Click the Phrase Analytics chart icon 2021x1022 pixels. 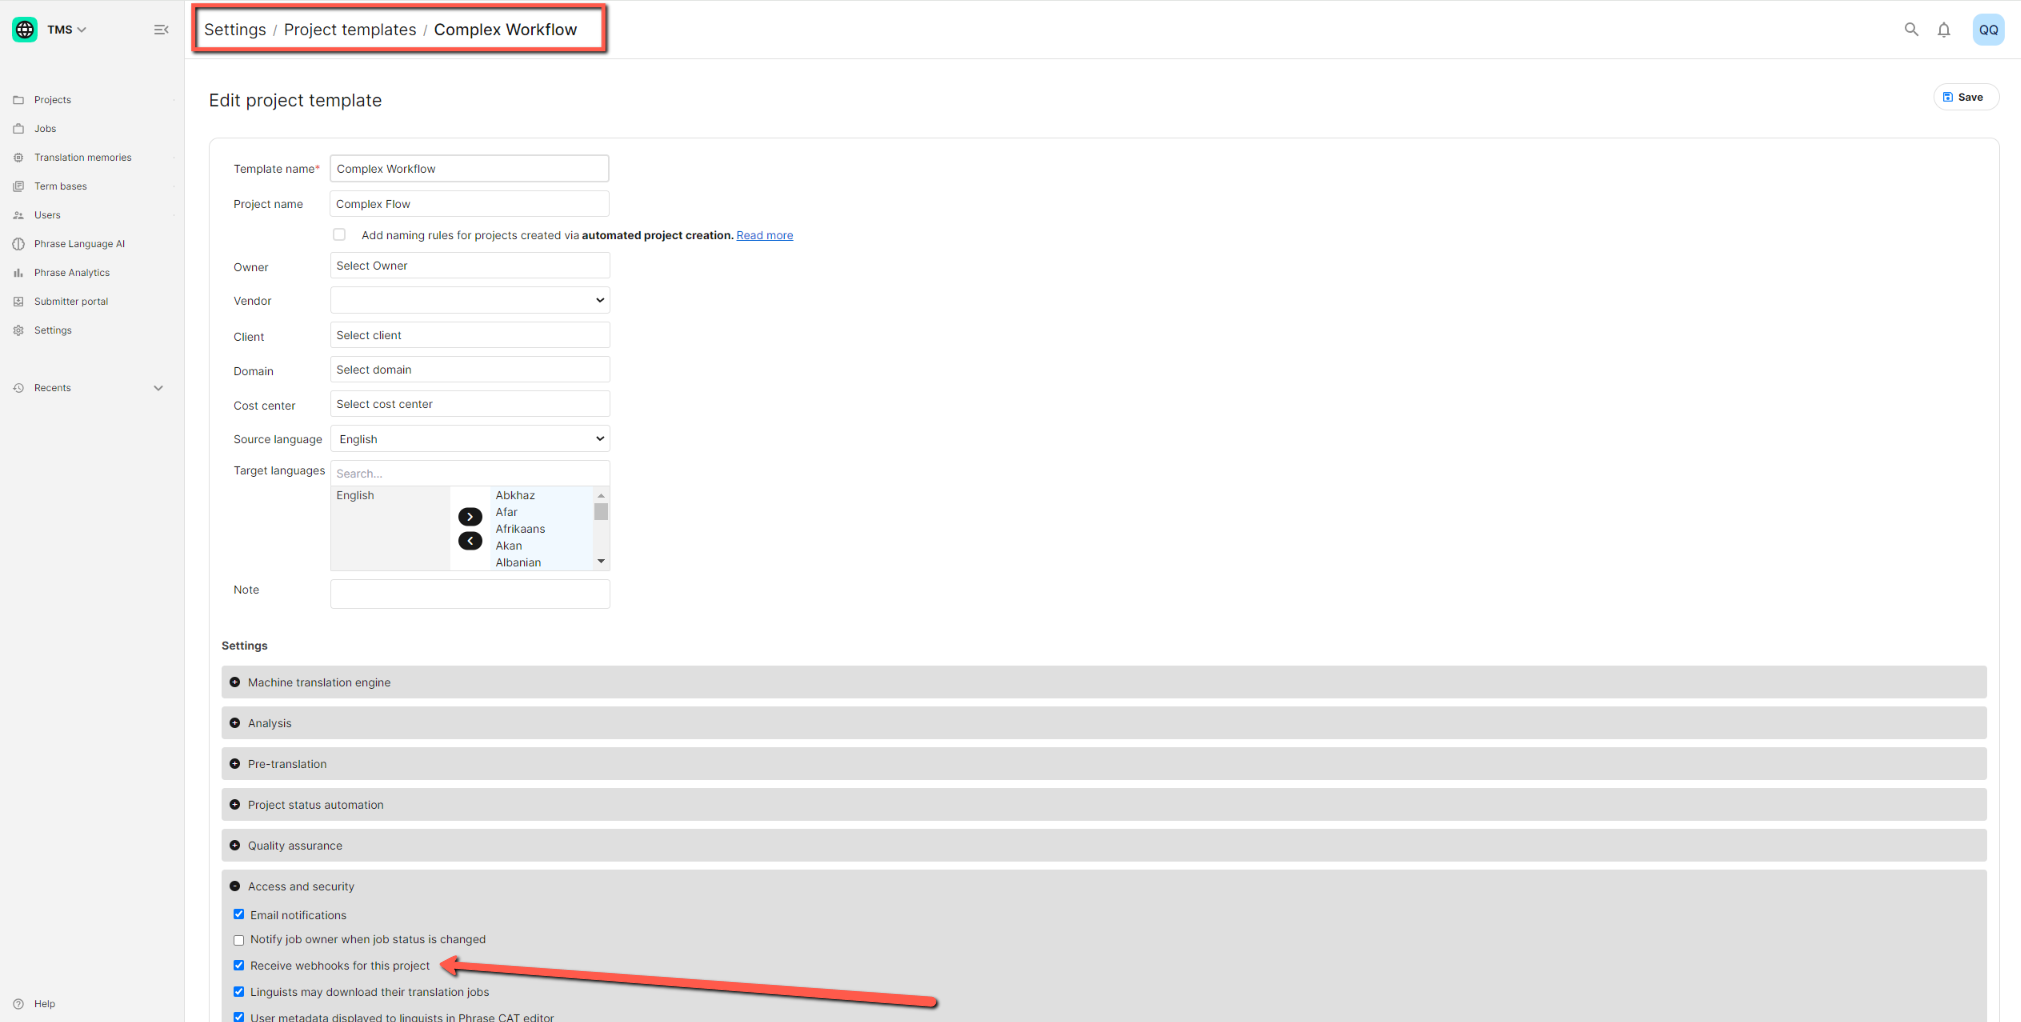pos(18,273)
